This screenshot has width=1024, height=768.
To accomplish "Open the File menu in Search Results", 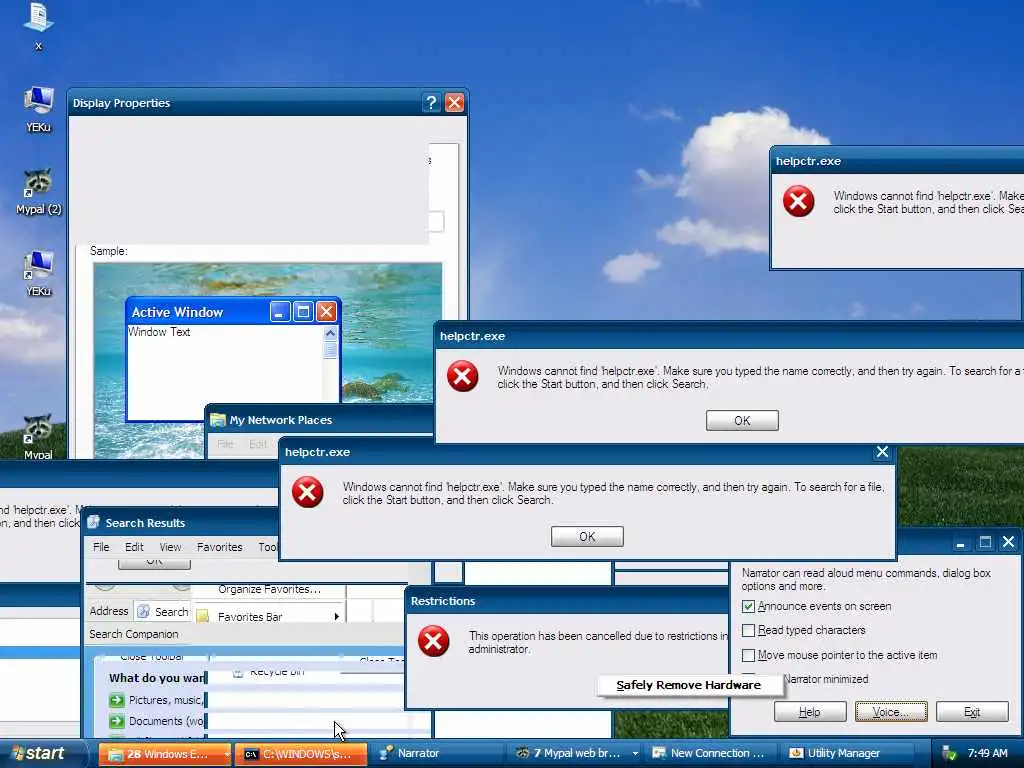I will (101, 547).
